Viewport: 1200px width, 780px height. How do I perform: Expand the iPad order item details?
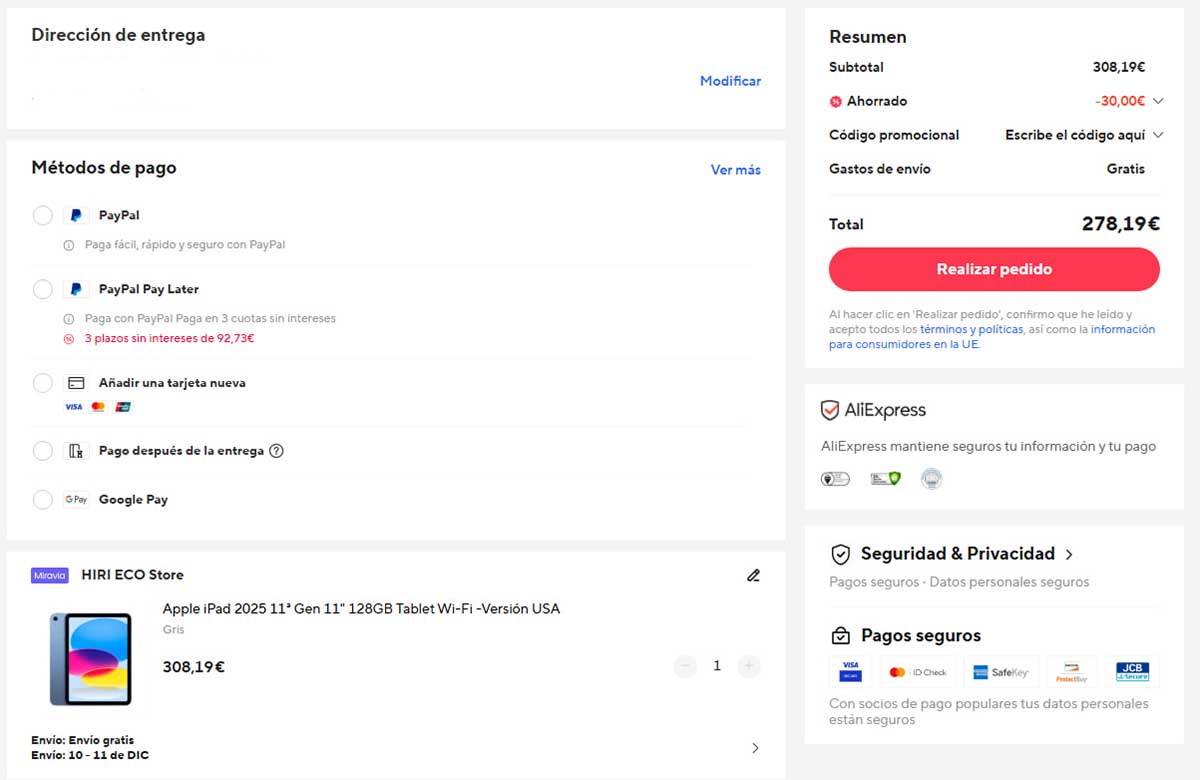pos(757,747)
